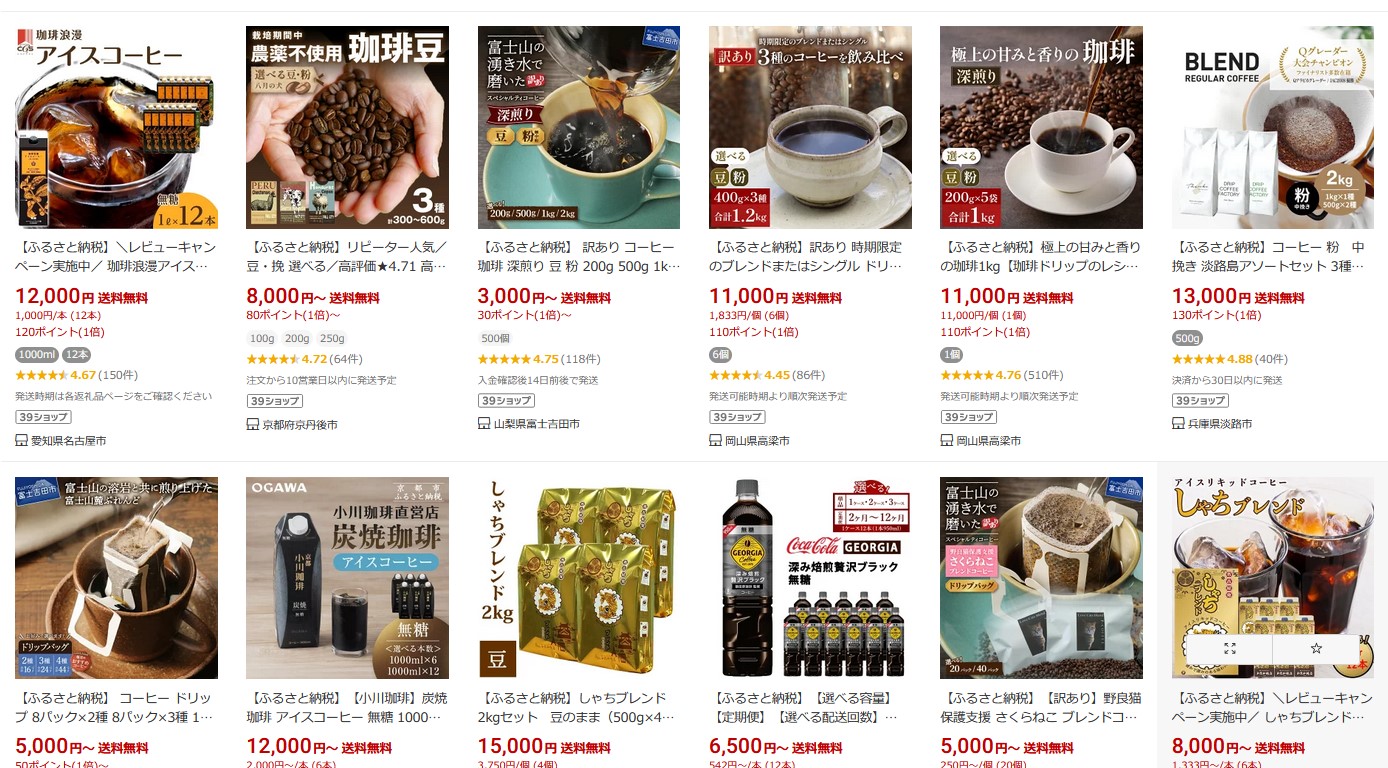Click the shop icon beside 兵庫県淡路市
This screenshot has height=768, width=1388.
[x=1178, y=424]
